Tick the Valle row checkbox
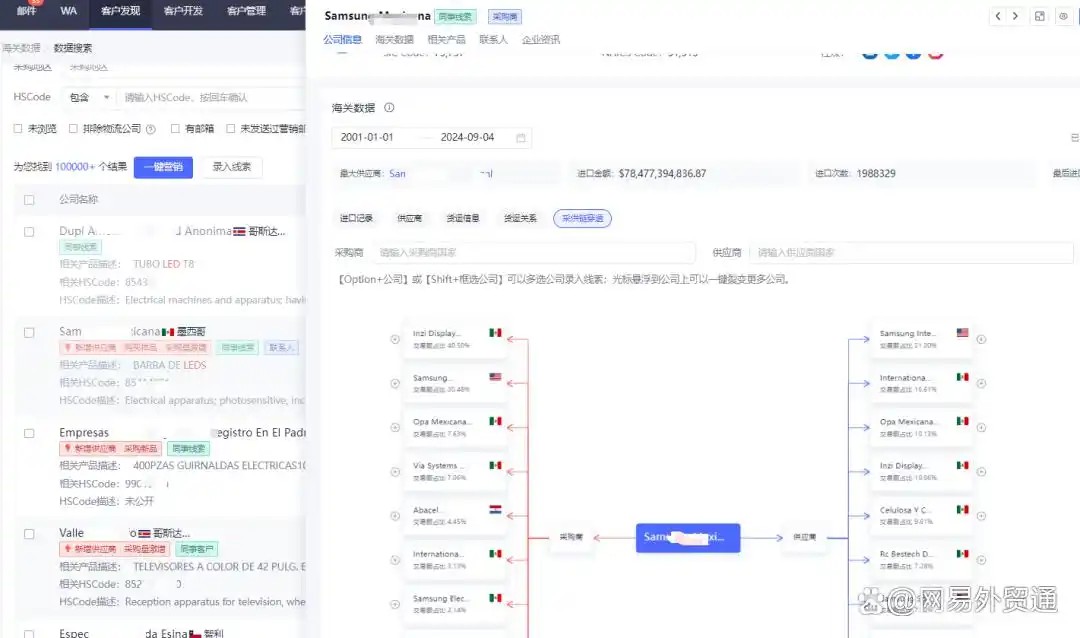The height and width of the screenshot is (638, 1080). 29,534
